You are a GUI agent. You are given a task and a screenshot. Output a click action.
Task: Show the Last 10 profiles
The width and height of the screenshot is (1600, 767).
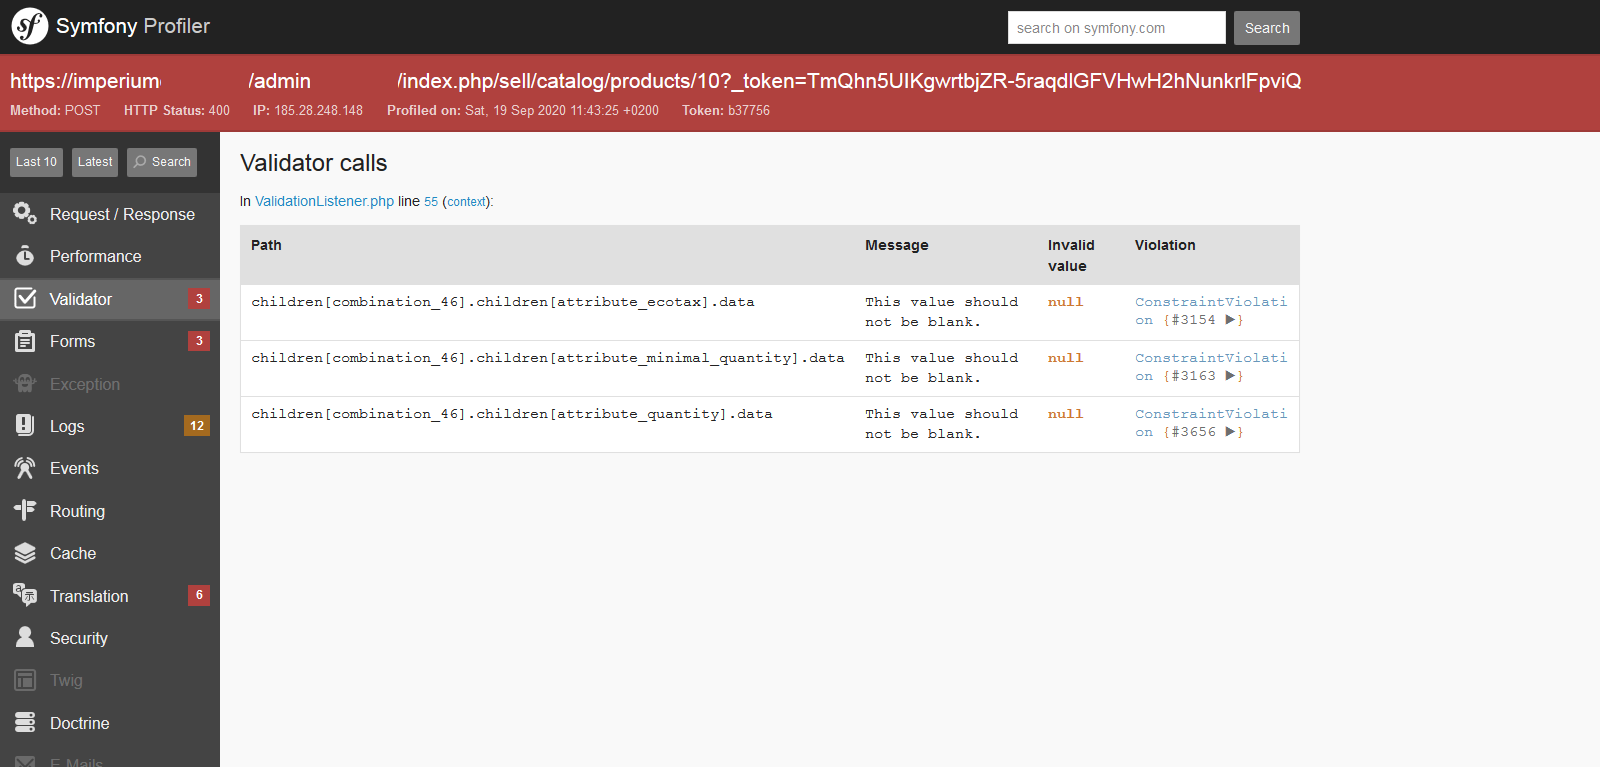coord(36,162)
